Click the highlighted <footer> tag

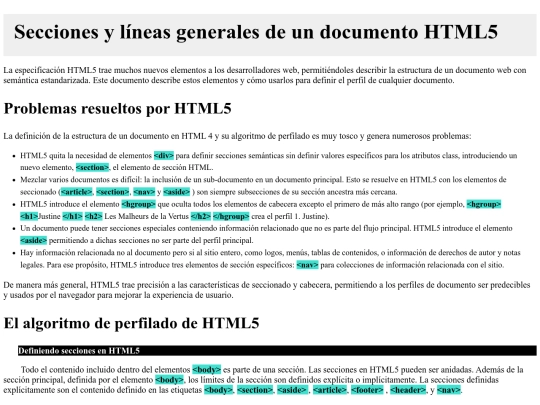(x=367, y=390)
